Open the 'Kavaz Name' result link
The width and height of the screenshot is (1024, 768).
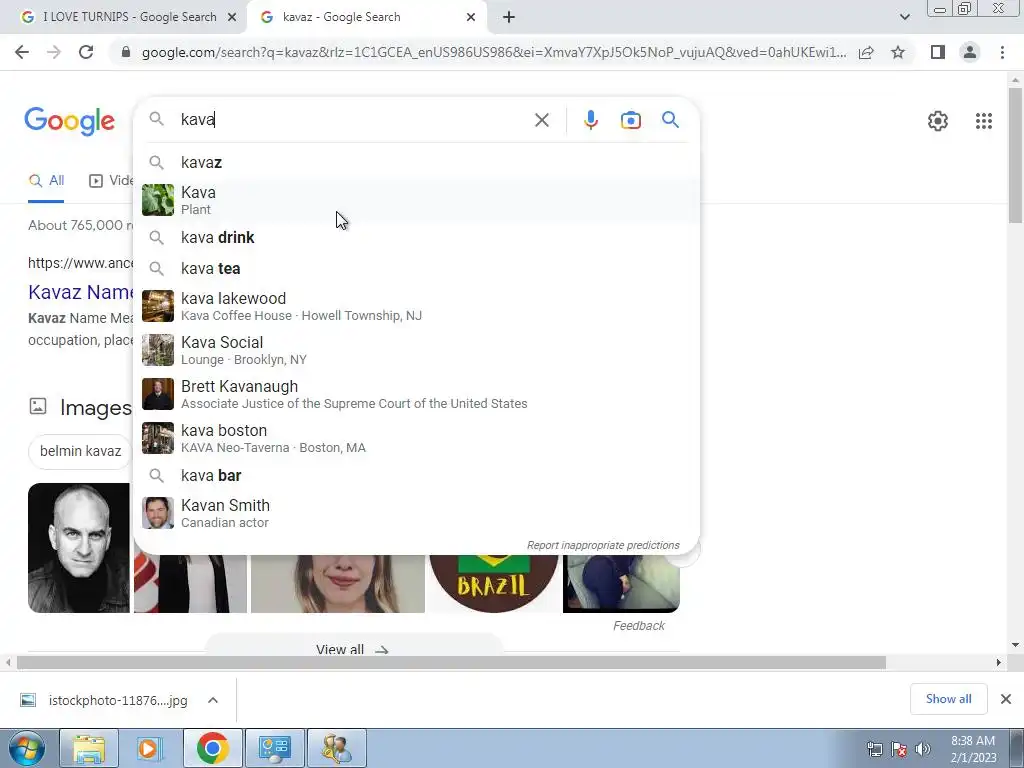pos(80,292)
